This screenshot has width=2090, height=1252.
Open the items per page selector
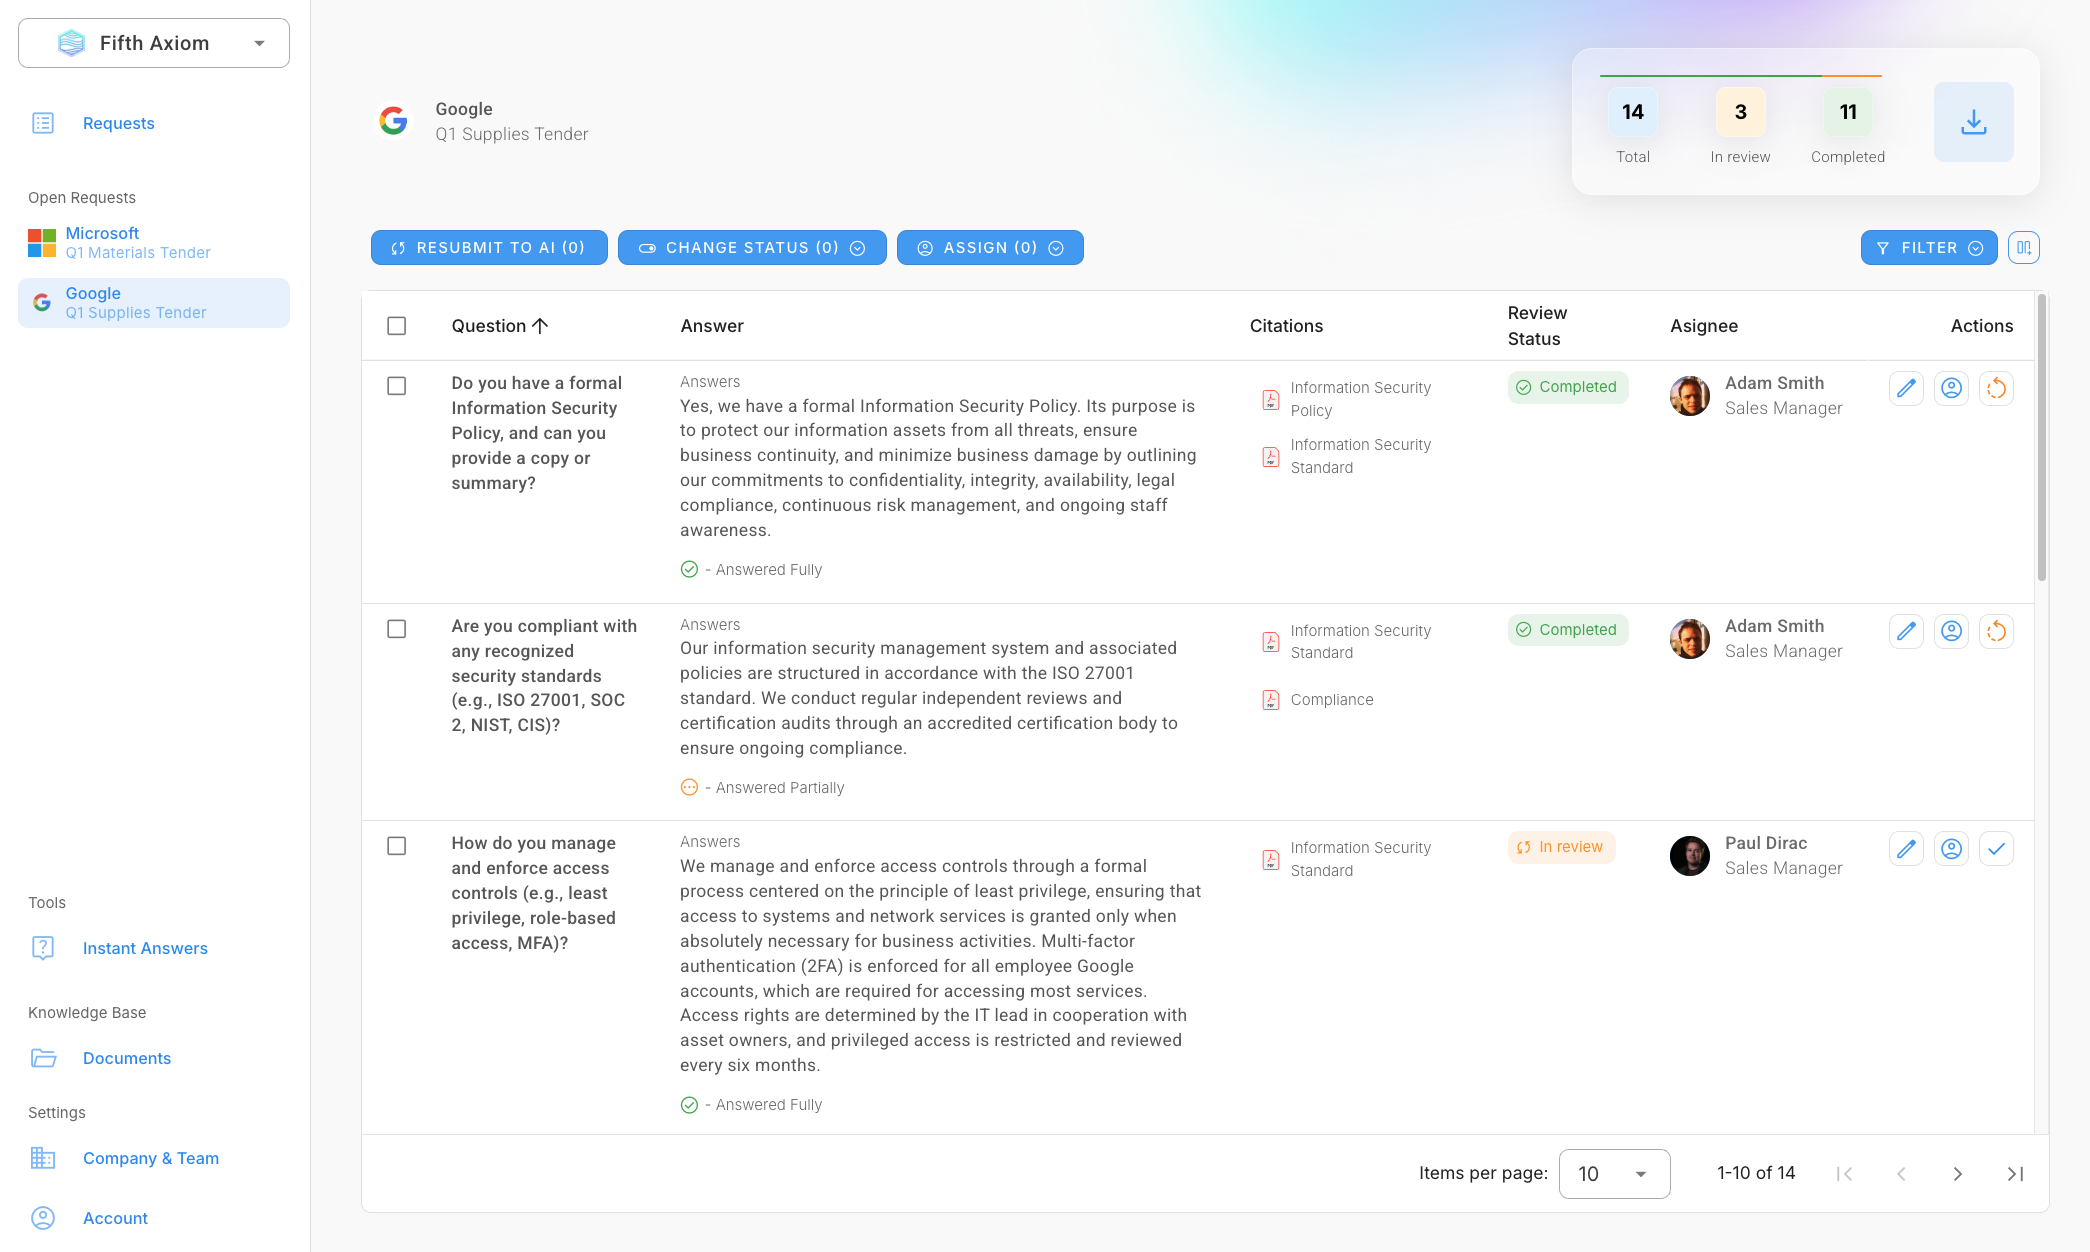pyautogui.click(x=1614, y=1174)
